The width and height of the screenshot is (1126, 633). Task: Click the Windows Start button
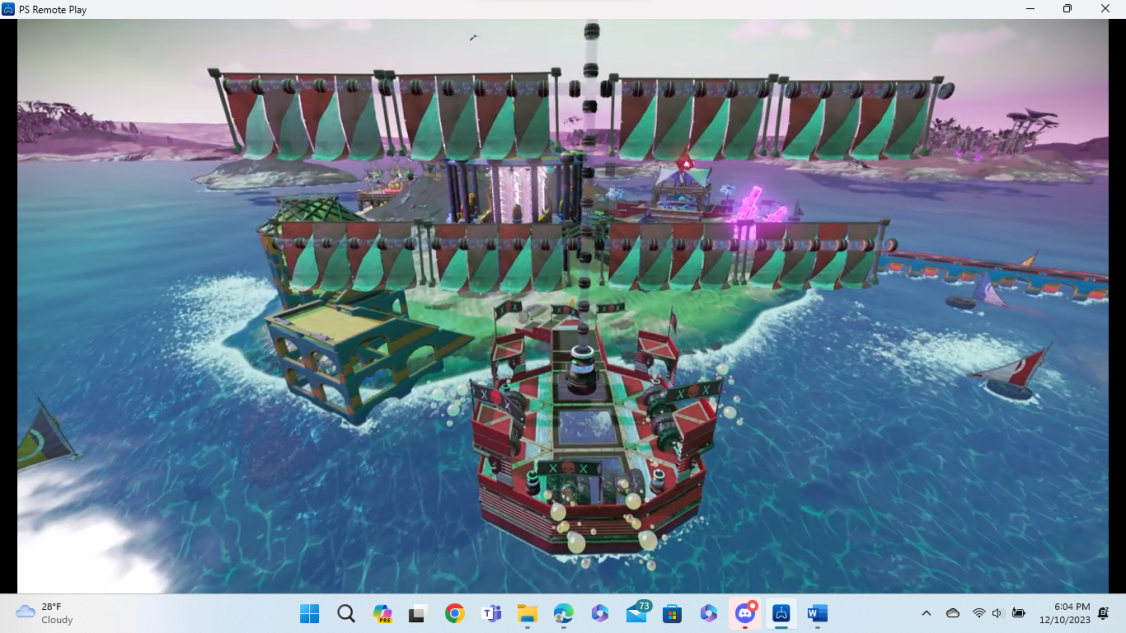[309, 613]
